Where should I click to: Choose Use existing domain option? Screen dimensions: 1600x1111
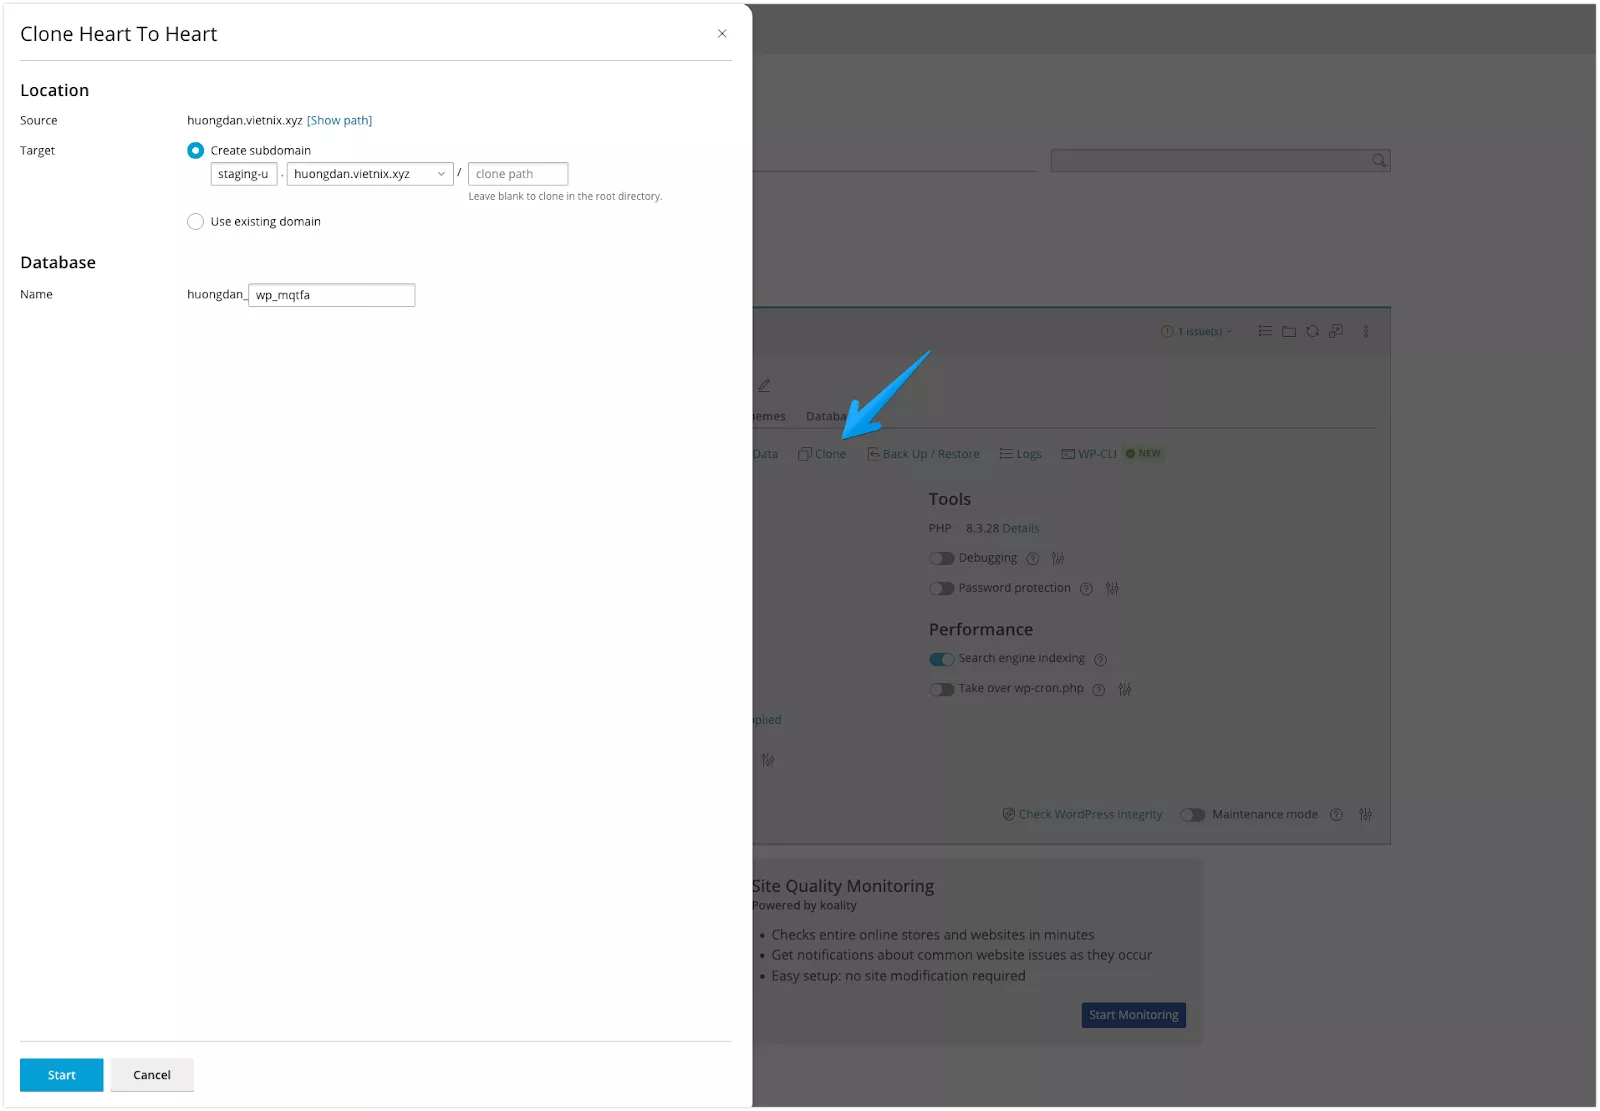coord(196,221)
